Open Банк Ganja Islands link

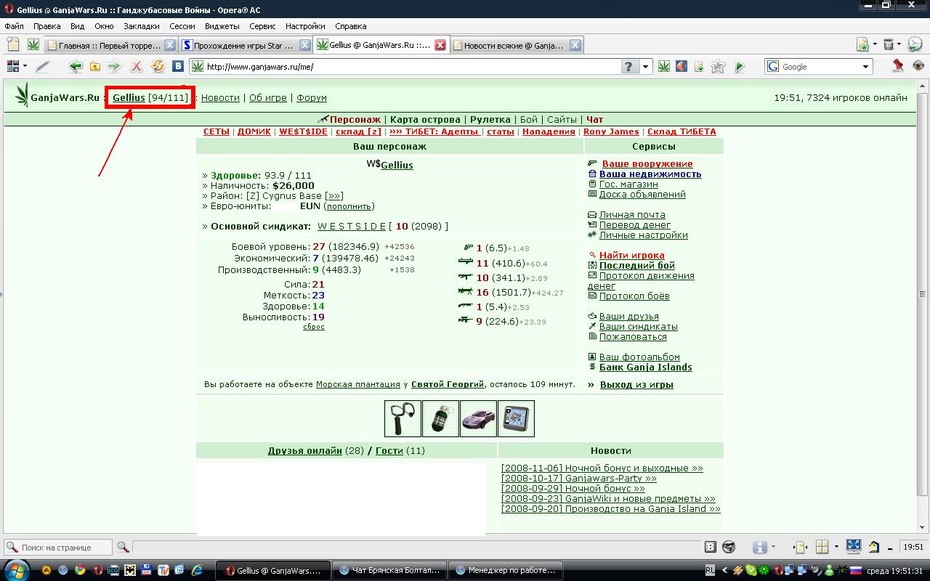click(x=645, y=367)
